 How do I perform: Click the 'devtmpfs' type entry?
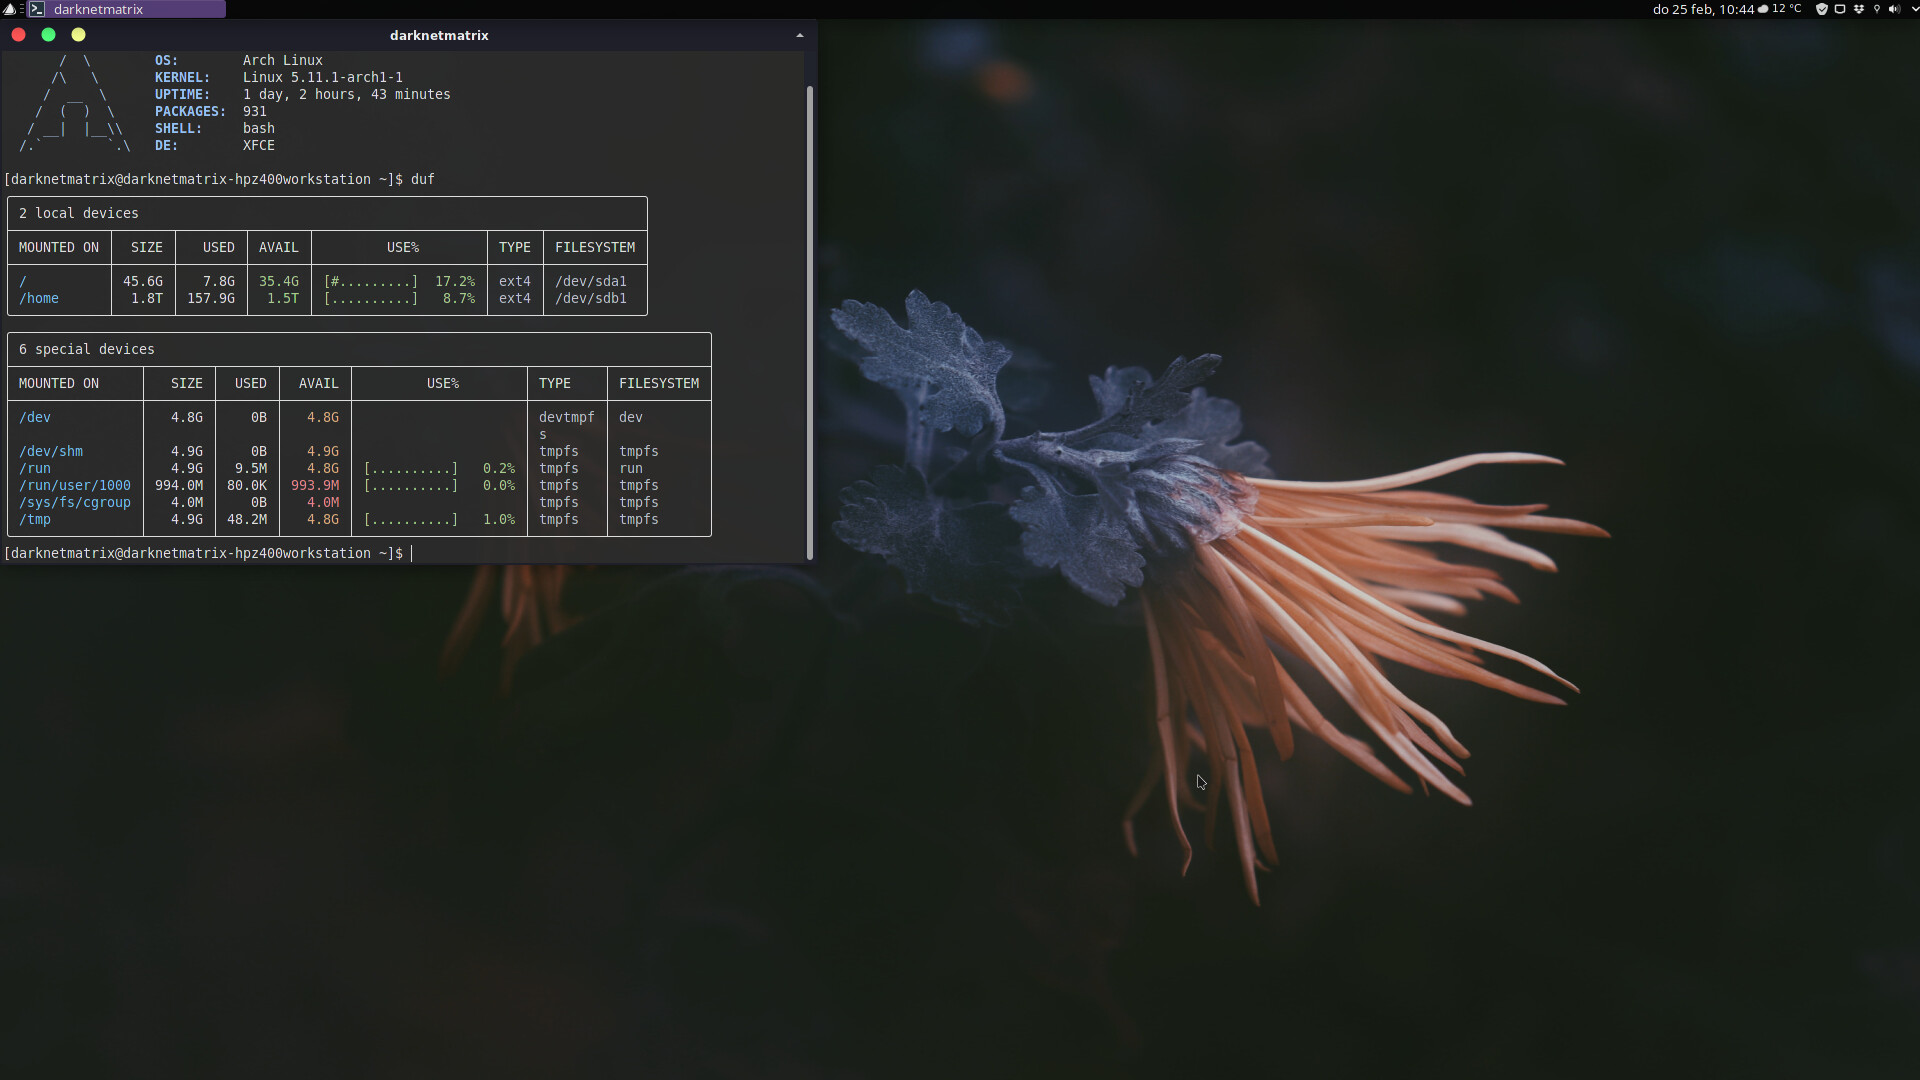pos(566,425)
